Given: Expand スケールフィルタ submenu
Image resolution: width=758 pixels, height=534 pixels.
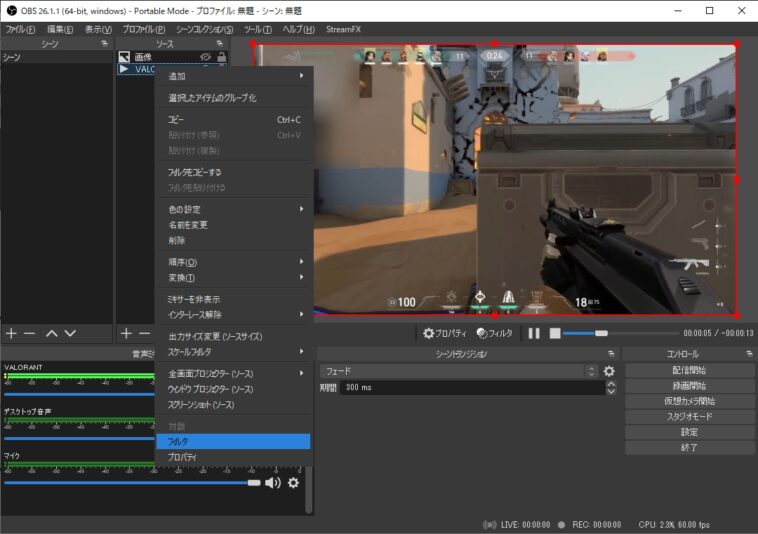Looking at the screenshot, I should [233, 352].
